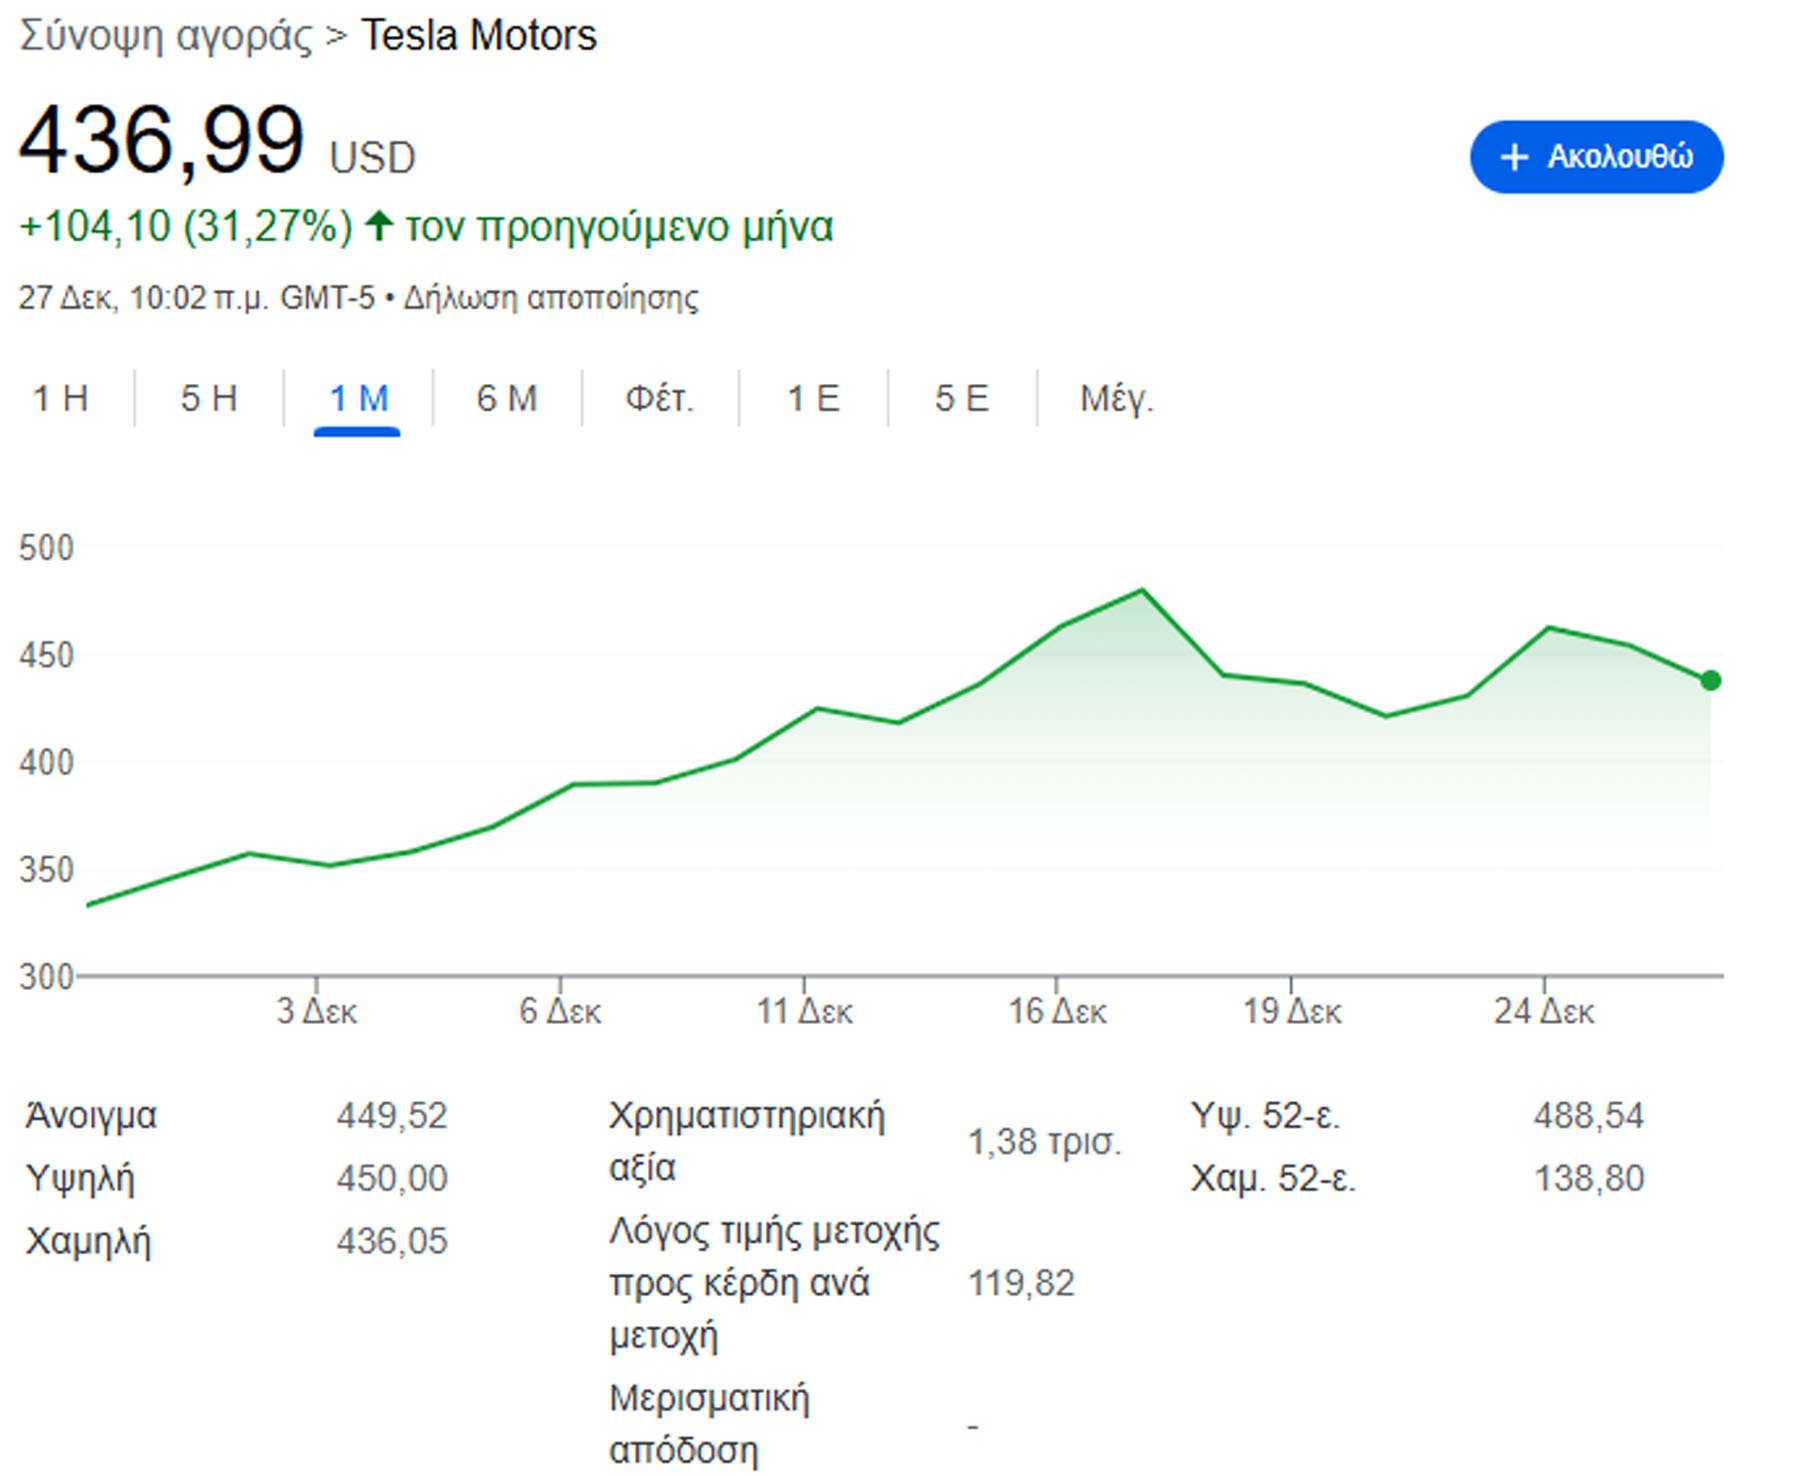Click the Άνοιγμα value 449,52
This screenshot has height=1476, width=1800.
coord(392,1115)
